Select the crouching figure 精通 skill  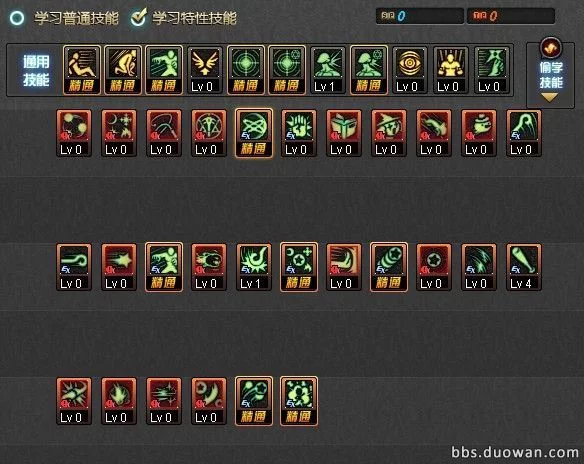coord(123,70)
